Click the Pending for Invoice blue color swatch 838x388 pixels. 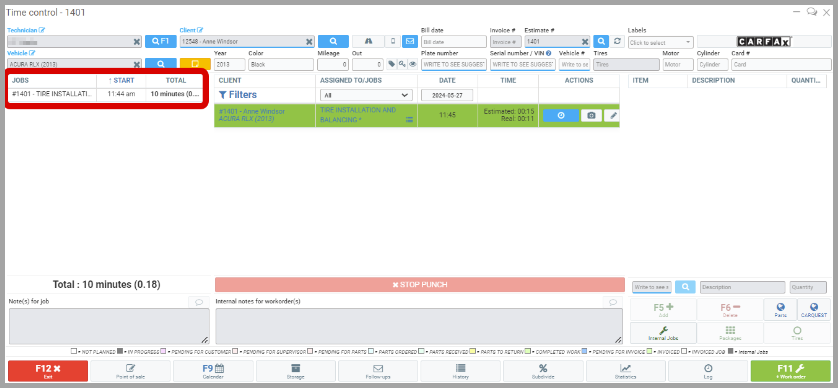click(x=584, y=352)
